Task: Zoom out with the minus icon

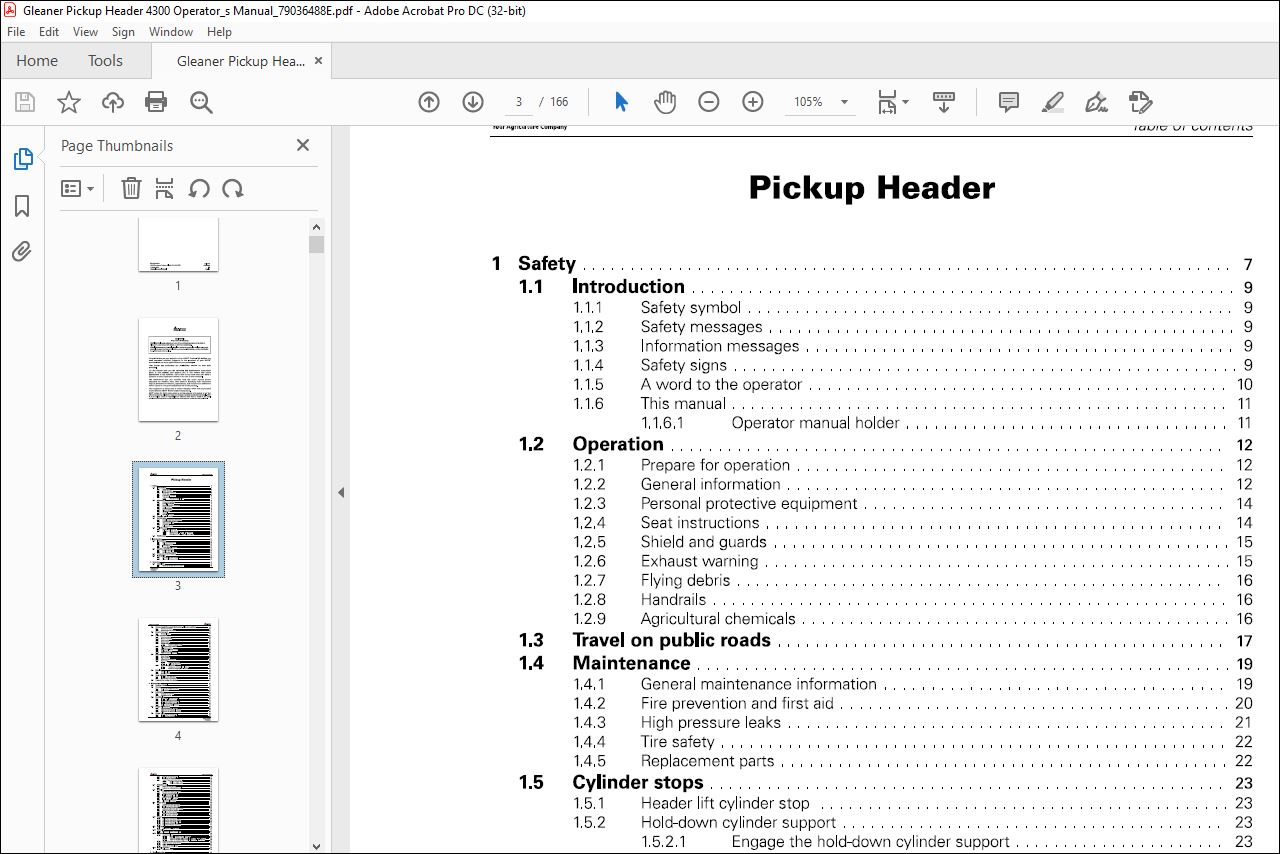Action: coord(709,102)
